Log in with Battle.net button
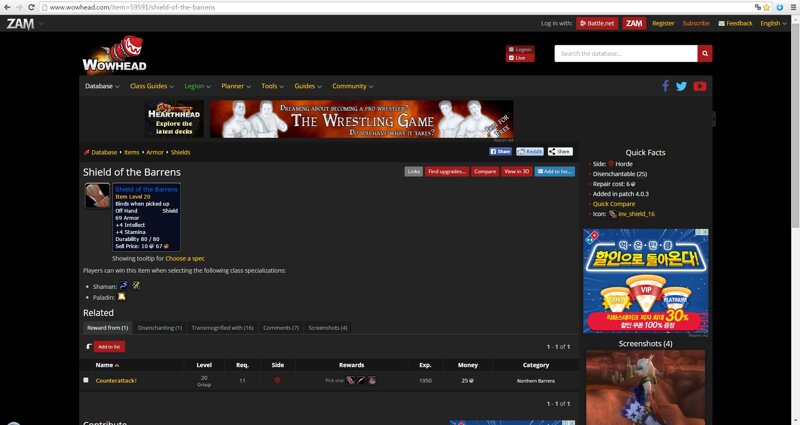 [597, 23]
